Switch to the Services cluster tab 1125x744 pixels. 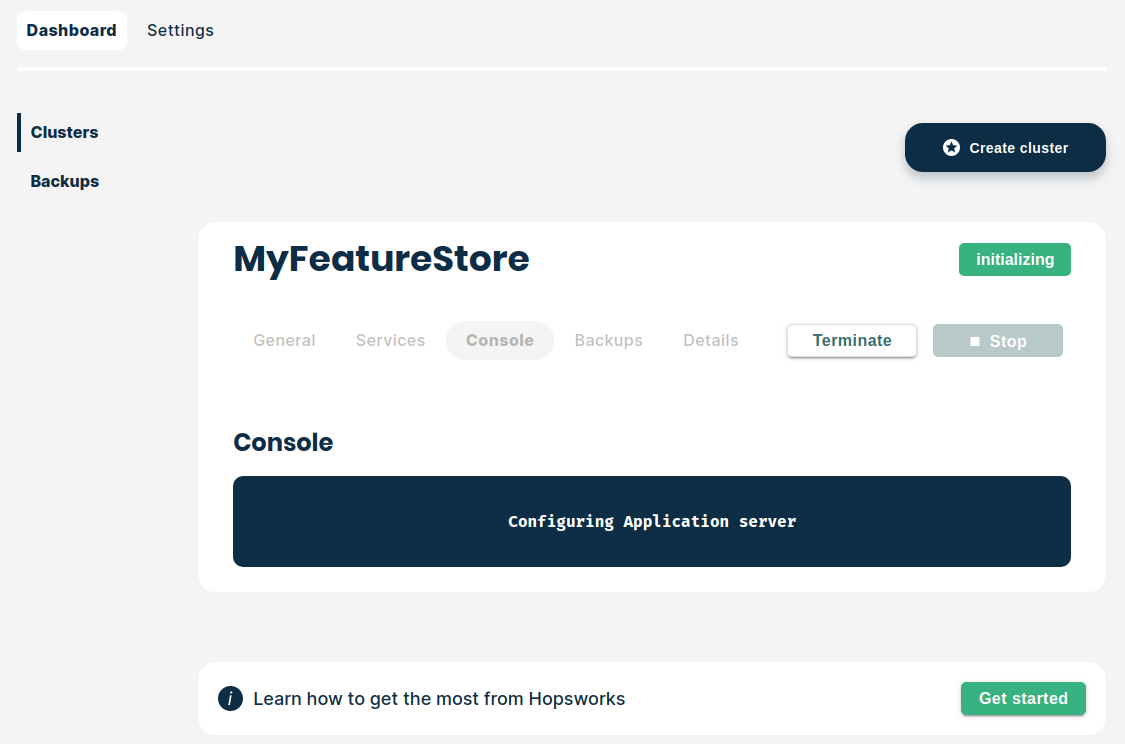(x=390, y=340)
